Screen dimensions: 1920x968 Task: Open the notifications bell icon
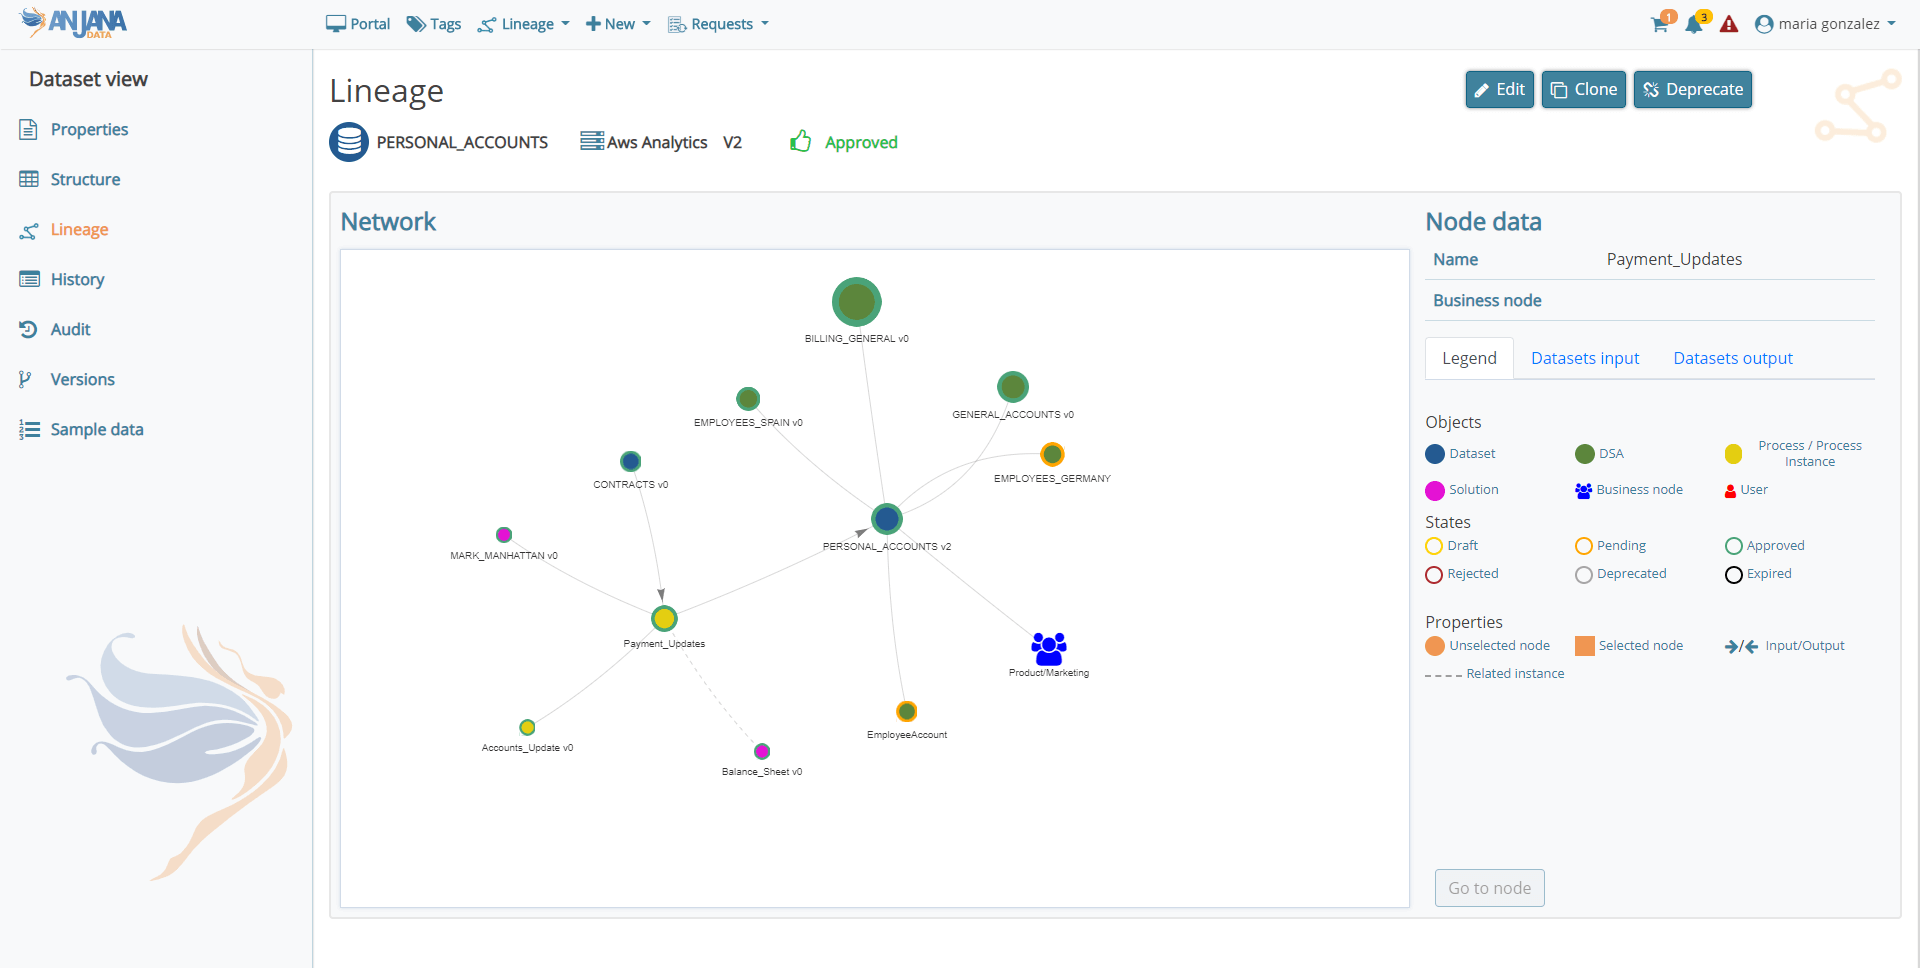[1694, 25]
